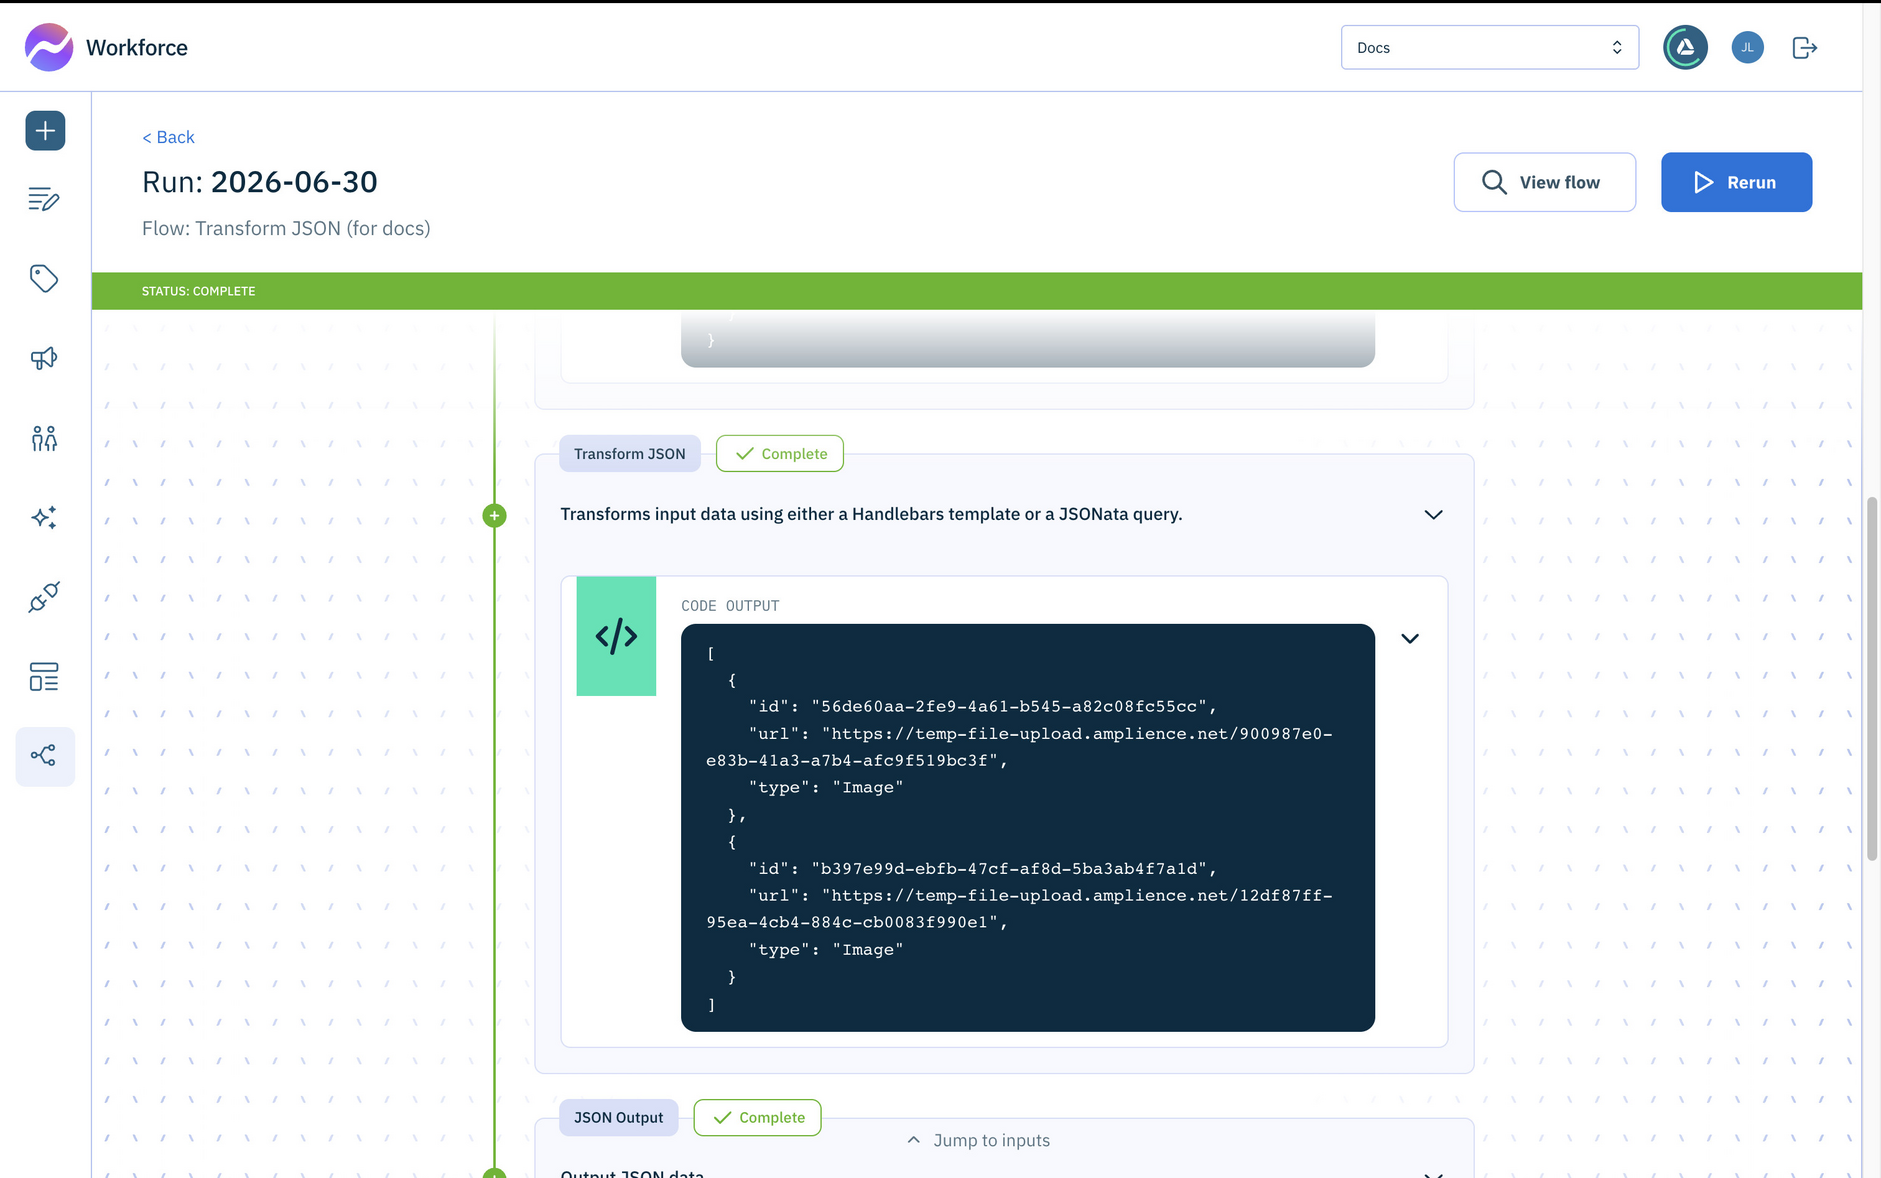
Task: Click the Run: 2026-06-30 heading
Action: [x=260, y=182]
